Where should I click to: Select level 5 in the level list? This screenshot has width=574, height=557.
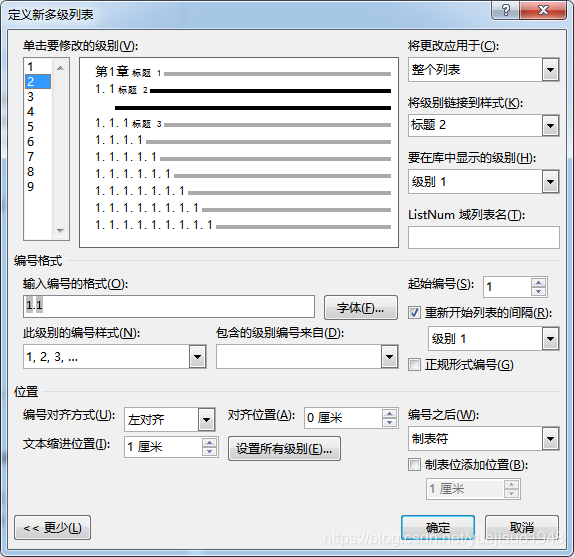38,127
